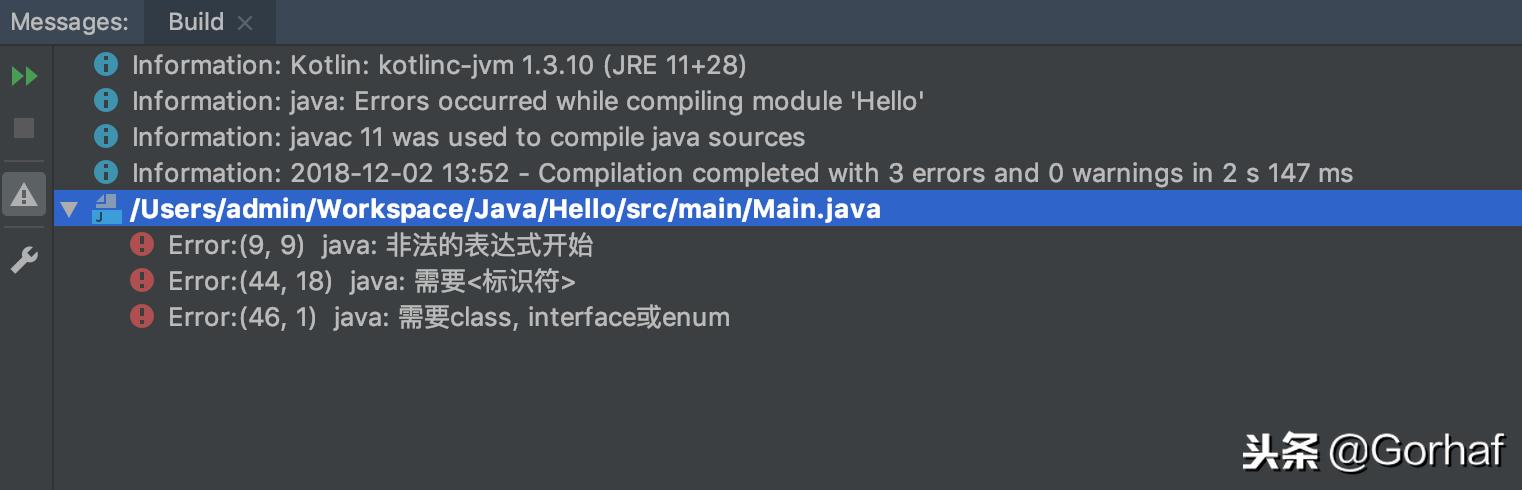Click the Messages panel label
Image resolution: width=1522 pixels, height=490 pixels.
click(x=70, y=22)
